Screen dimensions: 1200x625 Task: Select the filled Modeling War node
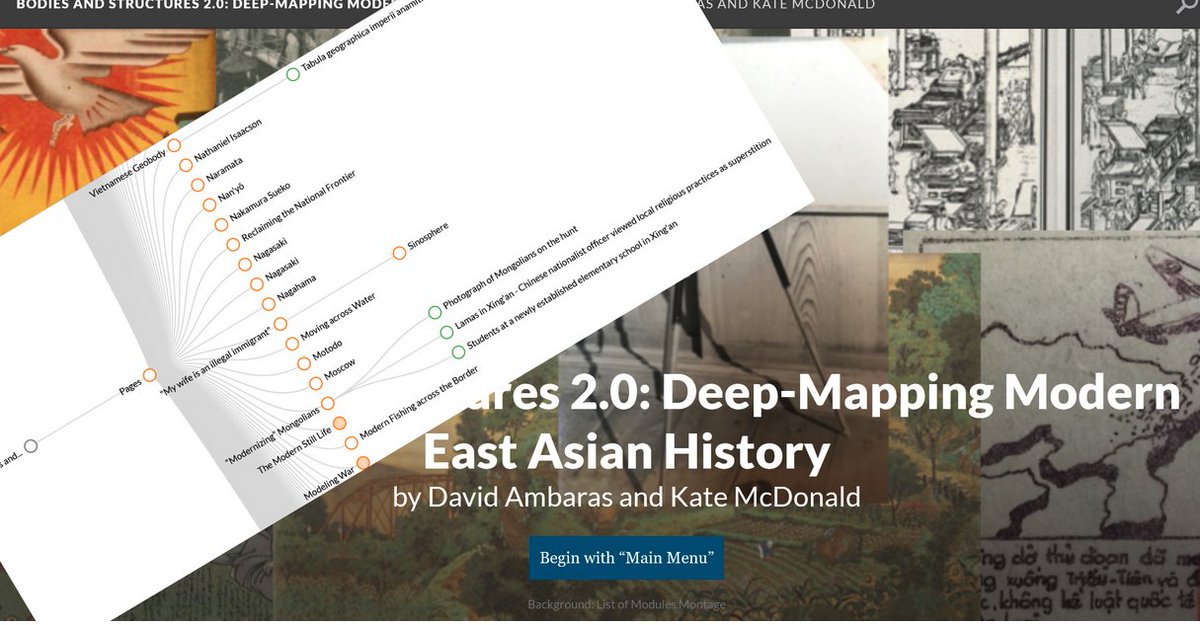[363, 462]
